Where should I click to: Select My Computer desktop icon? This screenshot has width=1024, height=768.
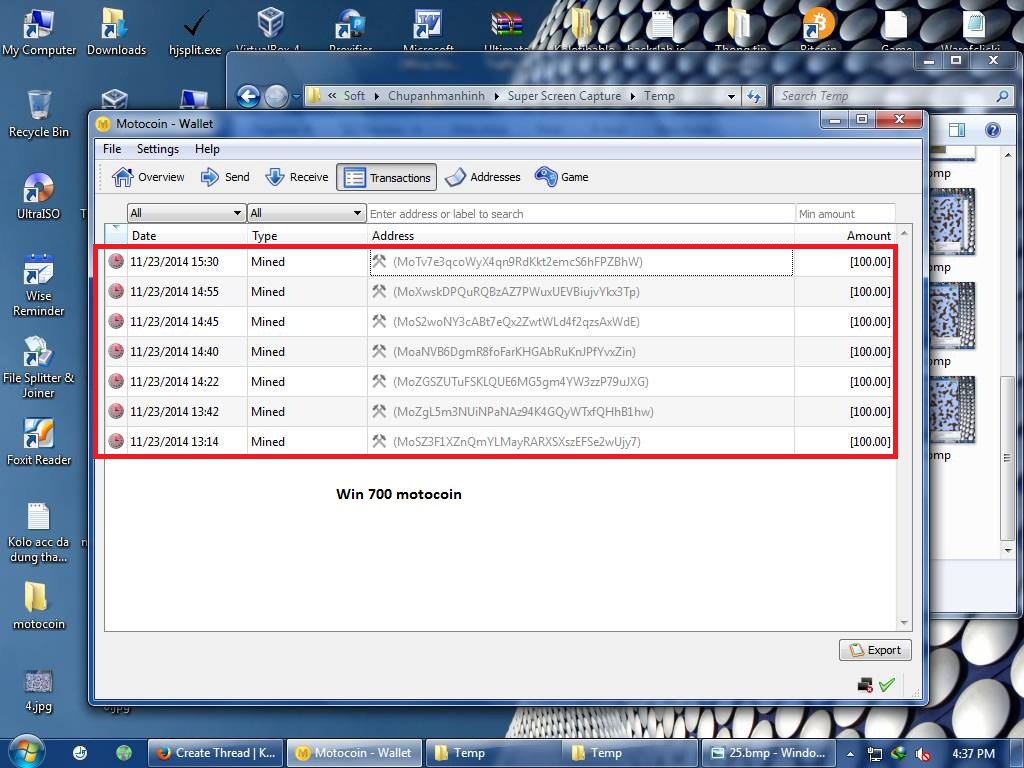point(39,31)
